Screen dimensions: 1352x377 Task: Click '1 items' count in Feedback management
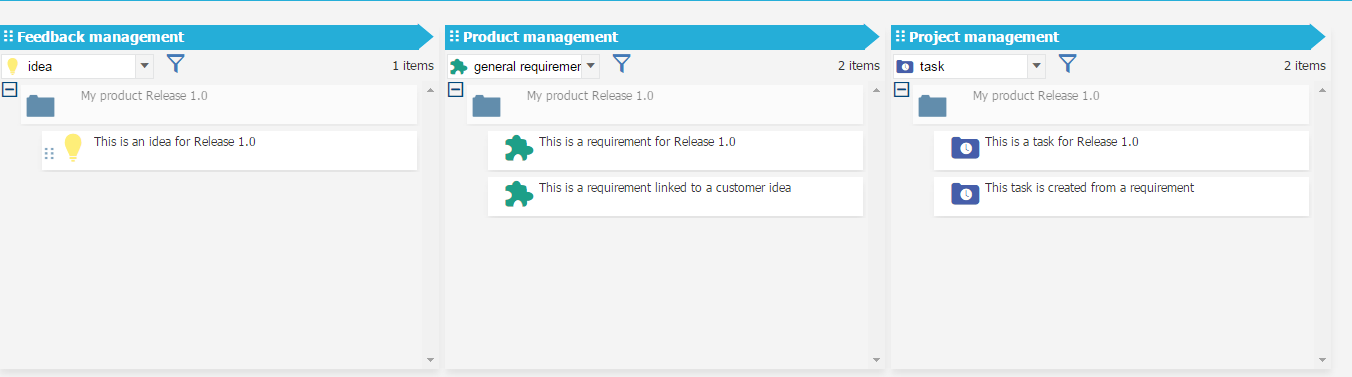pos(413,66)
